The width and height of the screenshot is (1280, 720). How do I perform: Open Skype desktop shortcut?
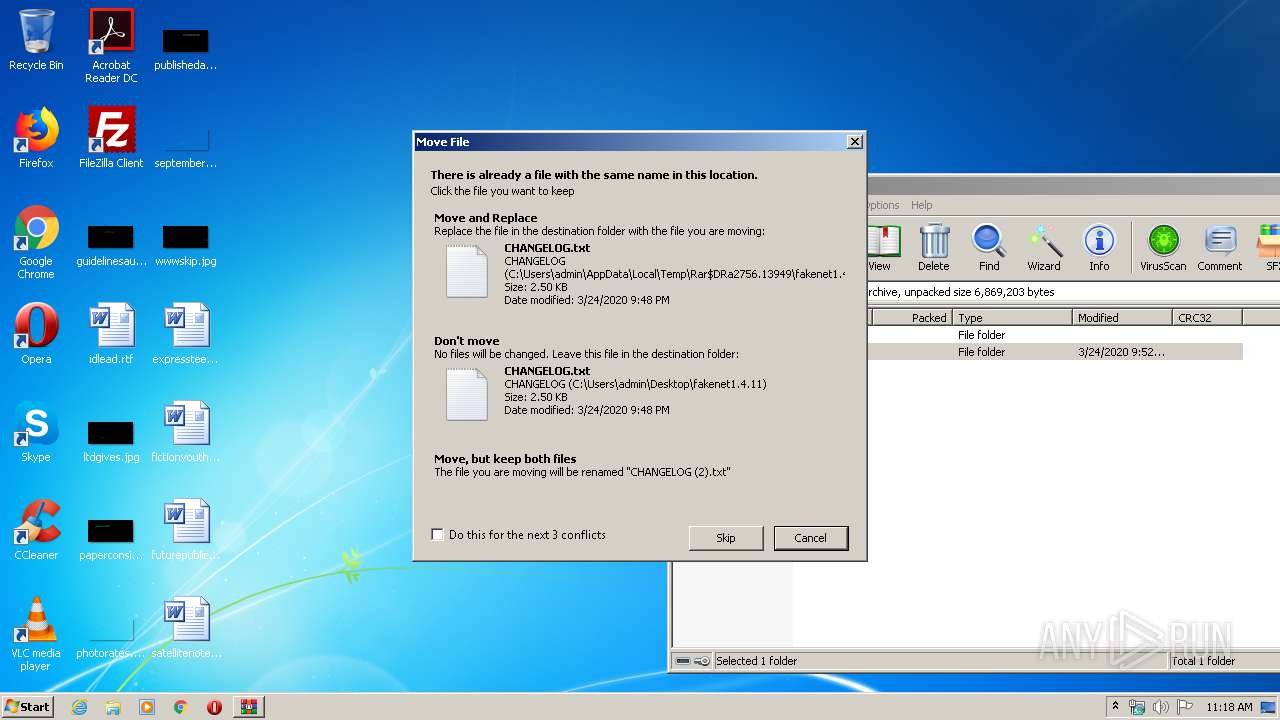tap(36, 432)
